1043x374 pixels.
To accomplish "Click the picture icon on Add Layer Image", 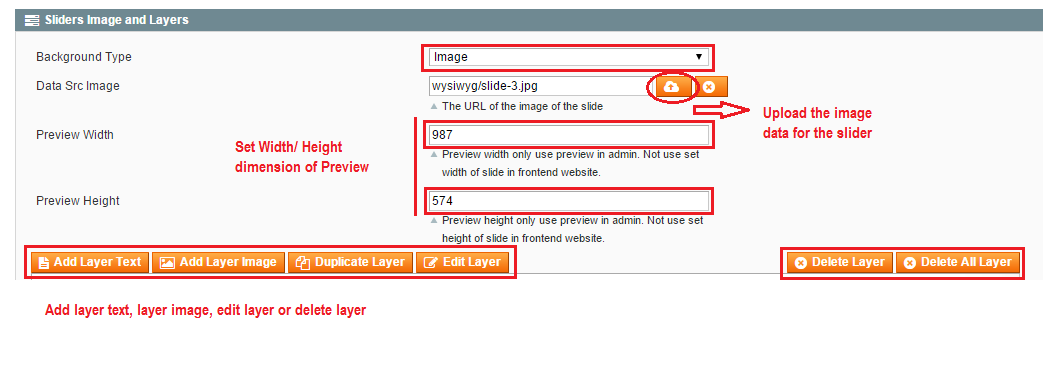I will (x=168, y=262).
